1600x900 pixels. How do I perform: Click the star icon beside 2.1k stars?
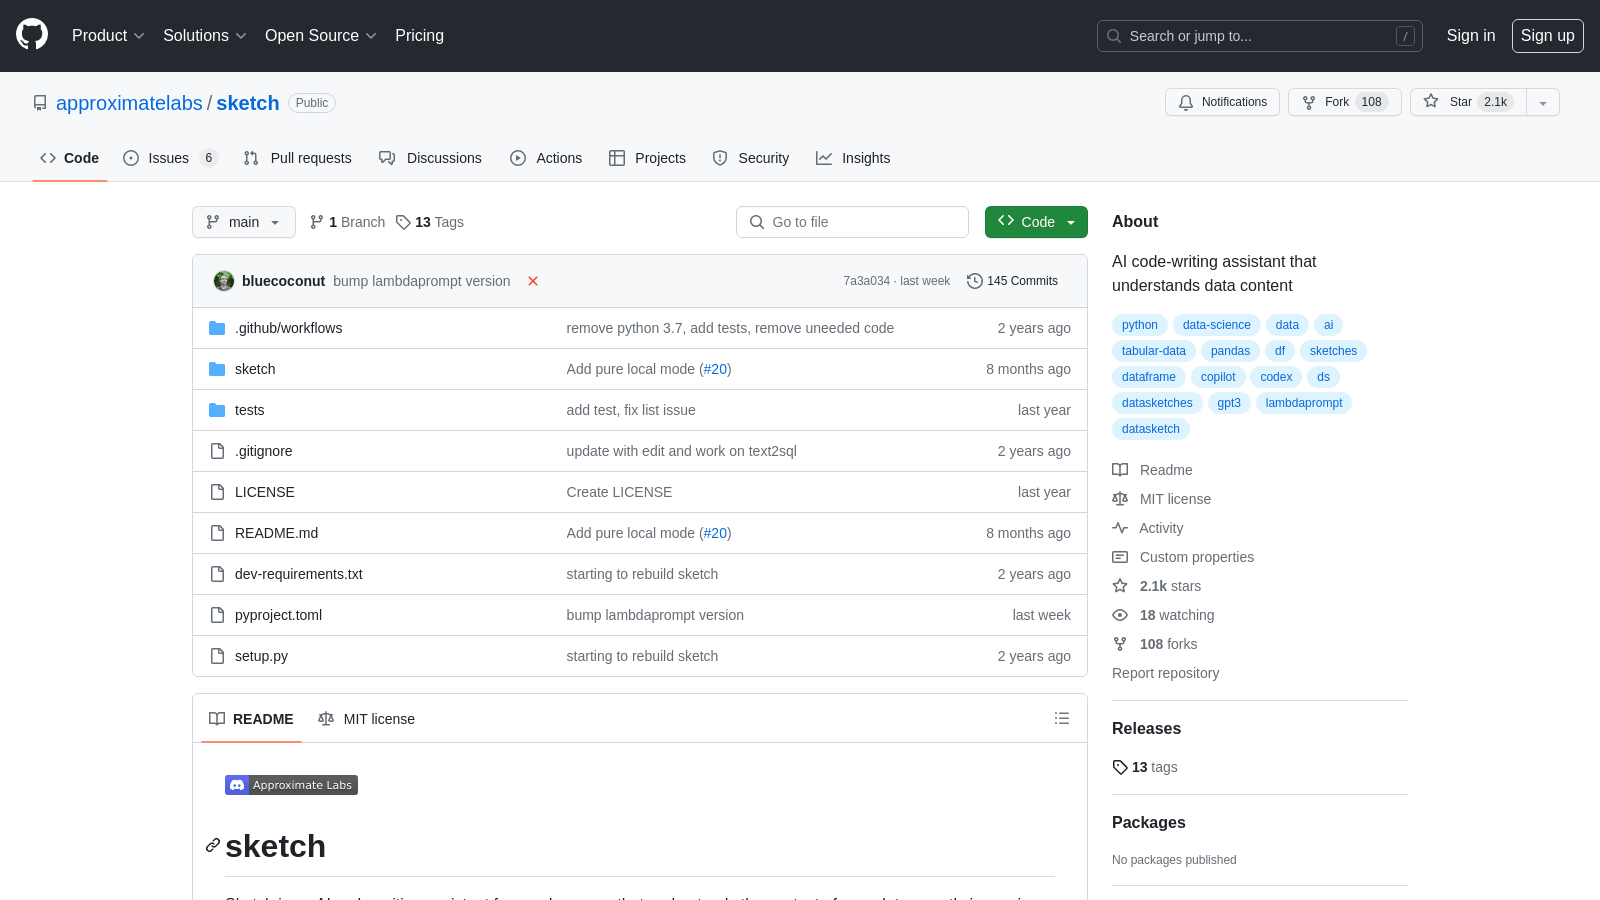[x=1120, y=586]
